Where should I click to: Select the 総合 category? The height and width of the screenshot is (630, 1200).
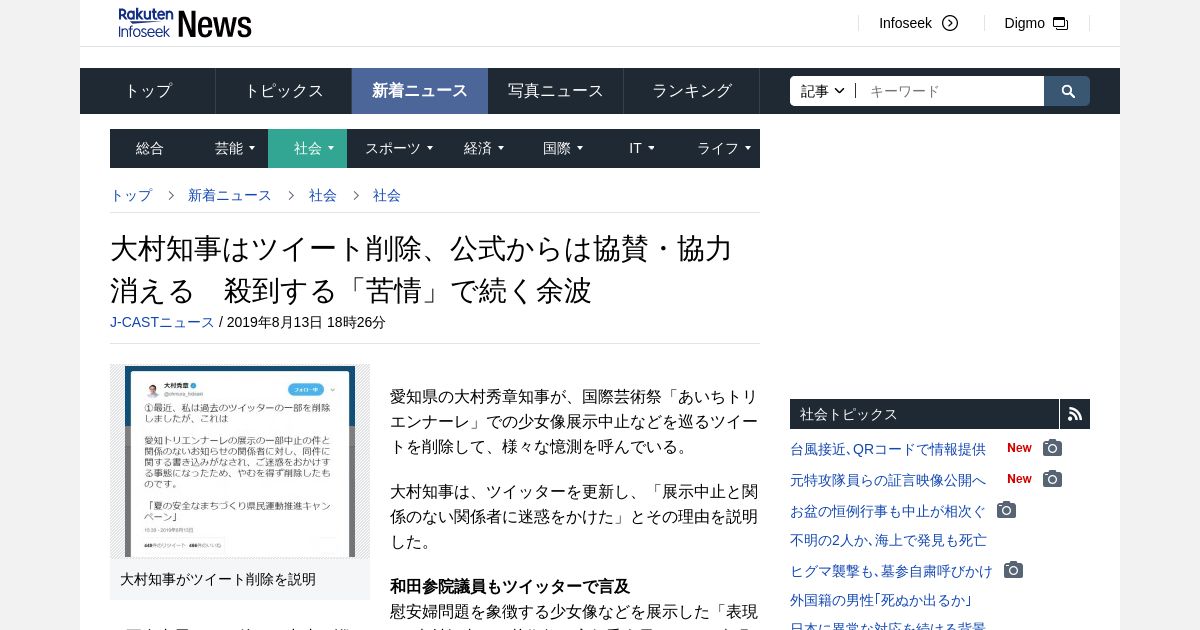click(150, 148)
